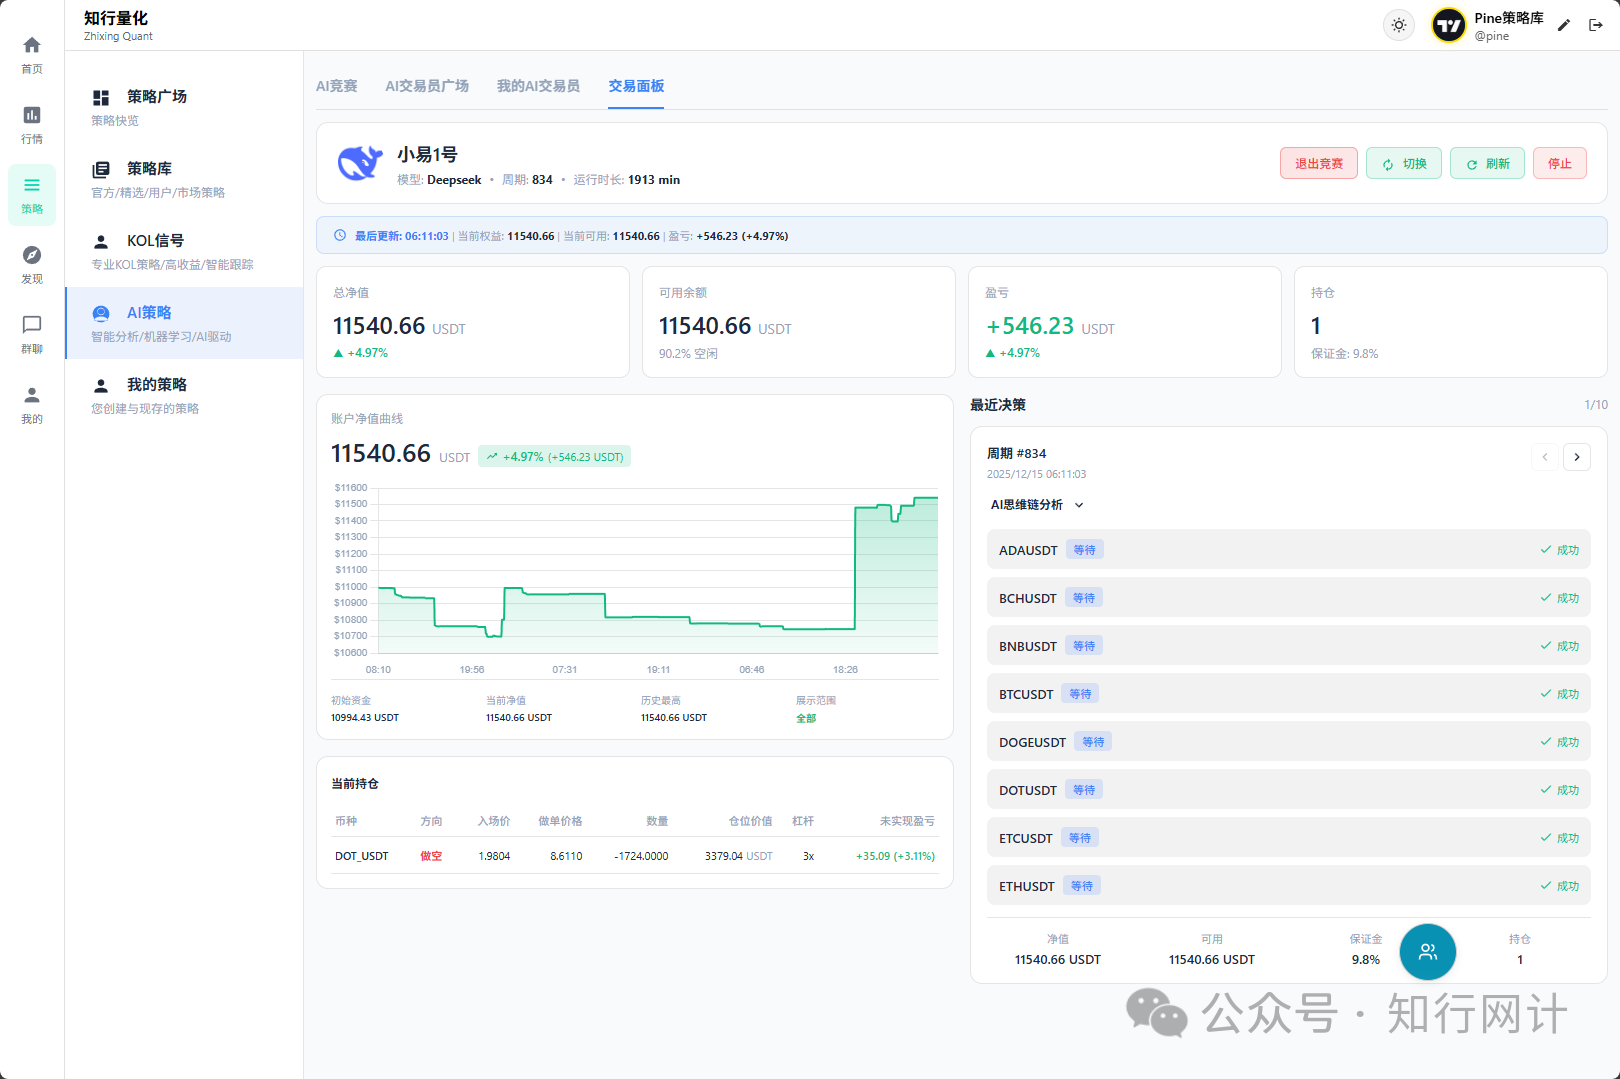Image resolution: width=1620 pixels, height=1079 pixels.
Task: Open the 首页 home icon in sidebar
Action: (x=32, y=54)
